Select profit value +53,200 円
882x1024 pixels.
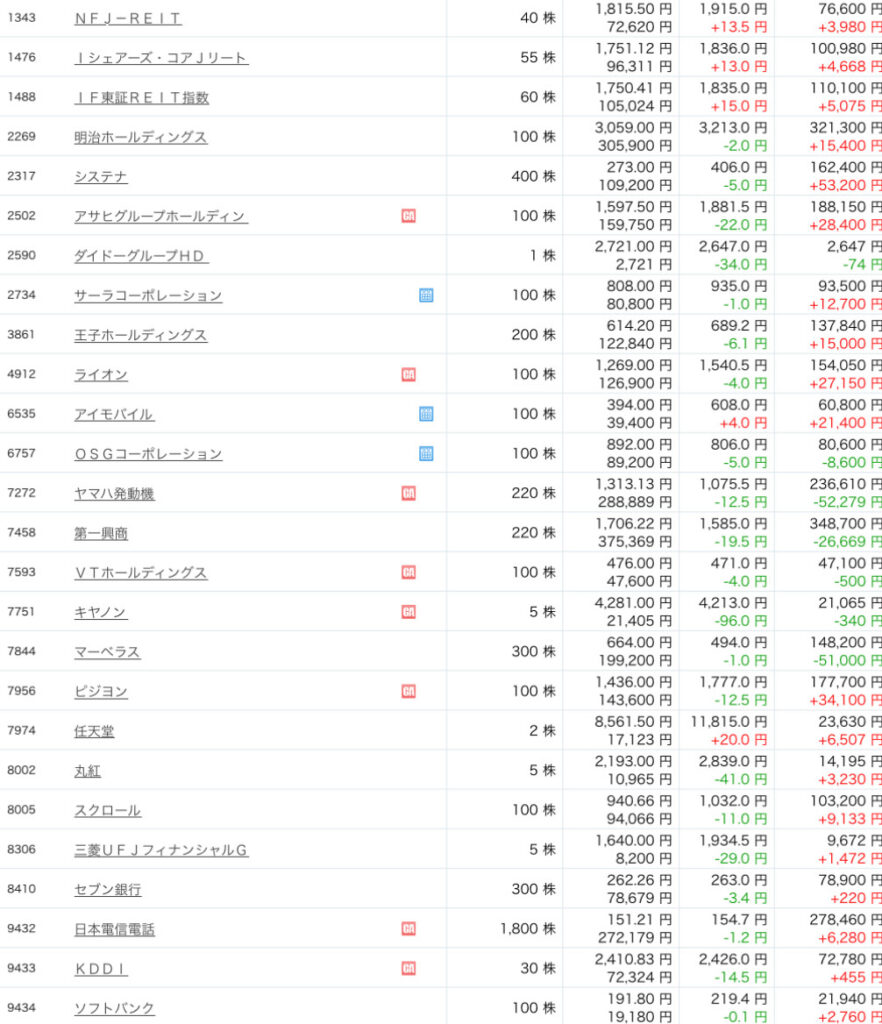pyautogui.click(x=845, y=185)
